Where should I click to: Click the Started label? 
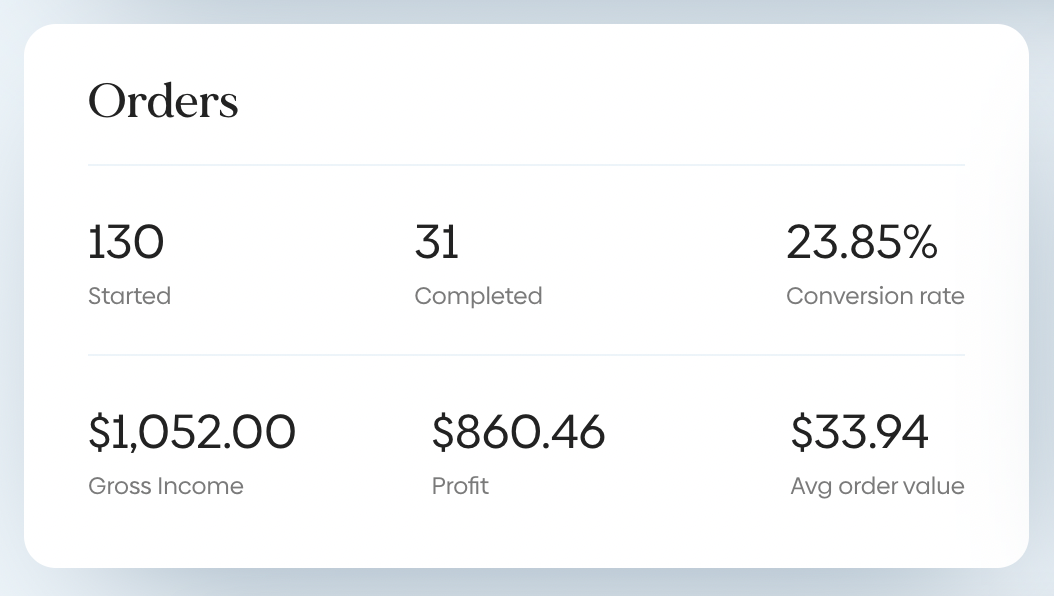(x=129, y=296)
